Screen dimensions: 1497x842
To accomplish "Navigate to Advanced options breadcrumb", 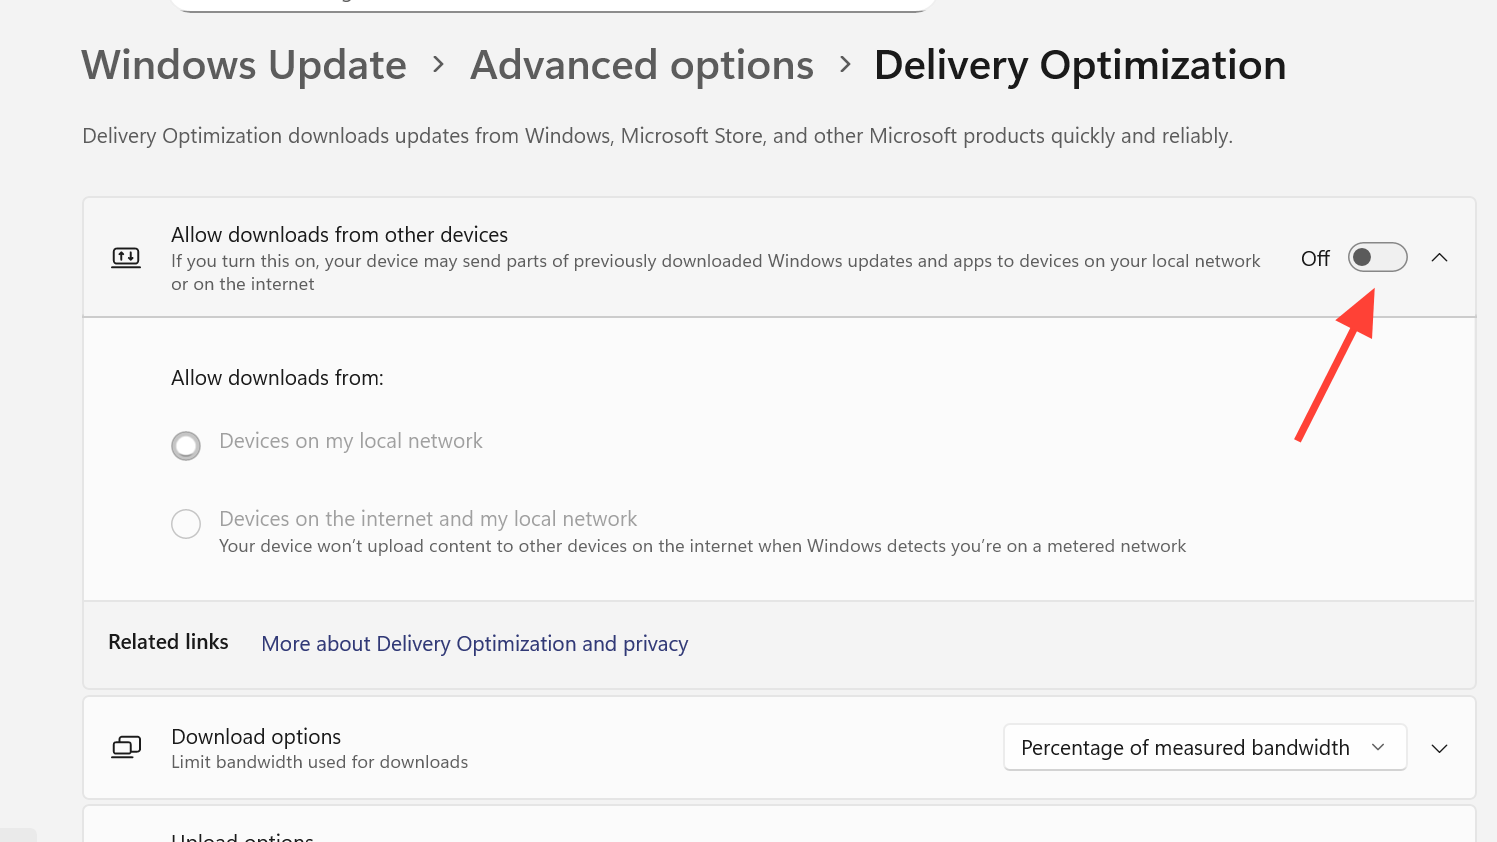I will (642, 66).
